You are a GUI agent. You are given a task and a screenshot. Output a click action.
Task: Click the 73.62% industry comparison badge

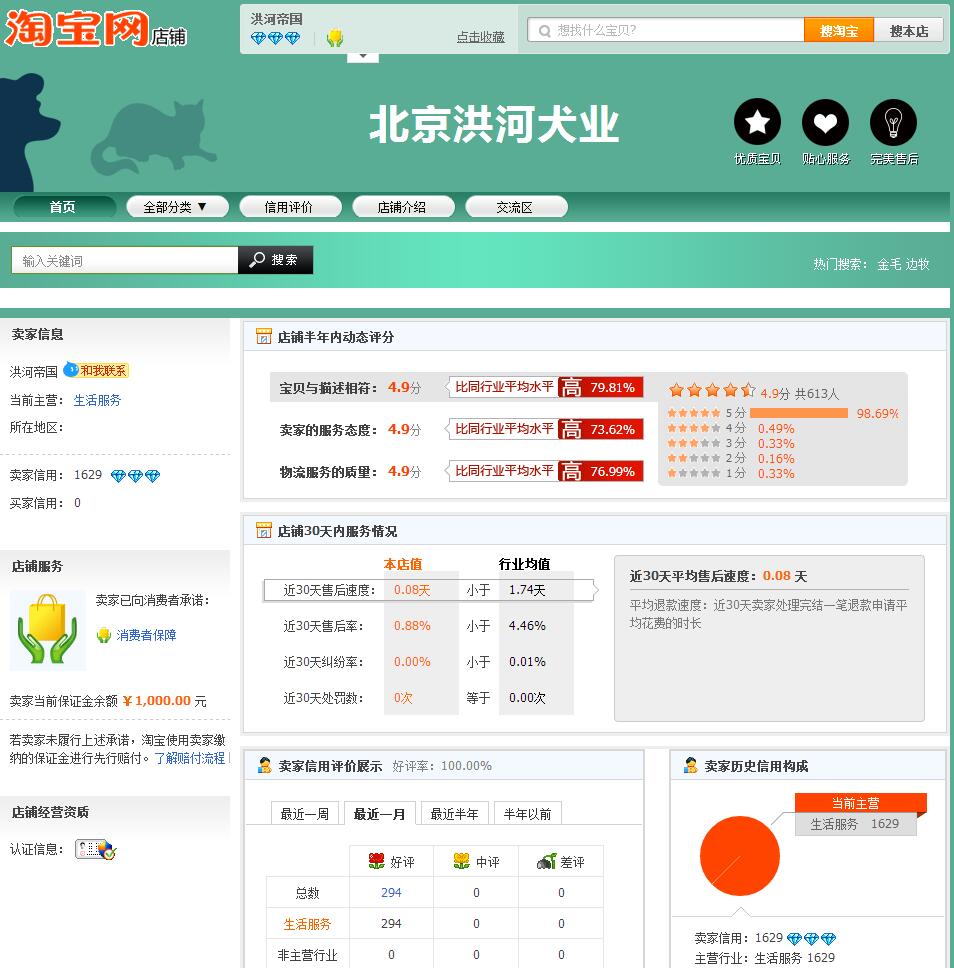pyautogui.click(x=545, y=429)
